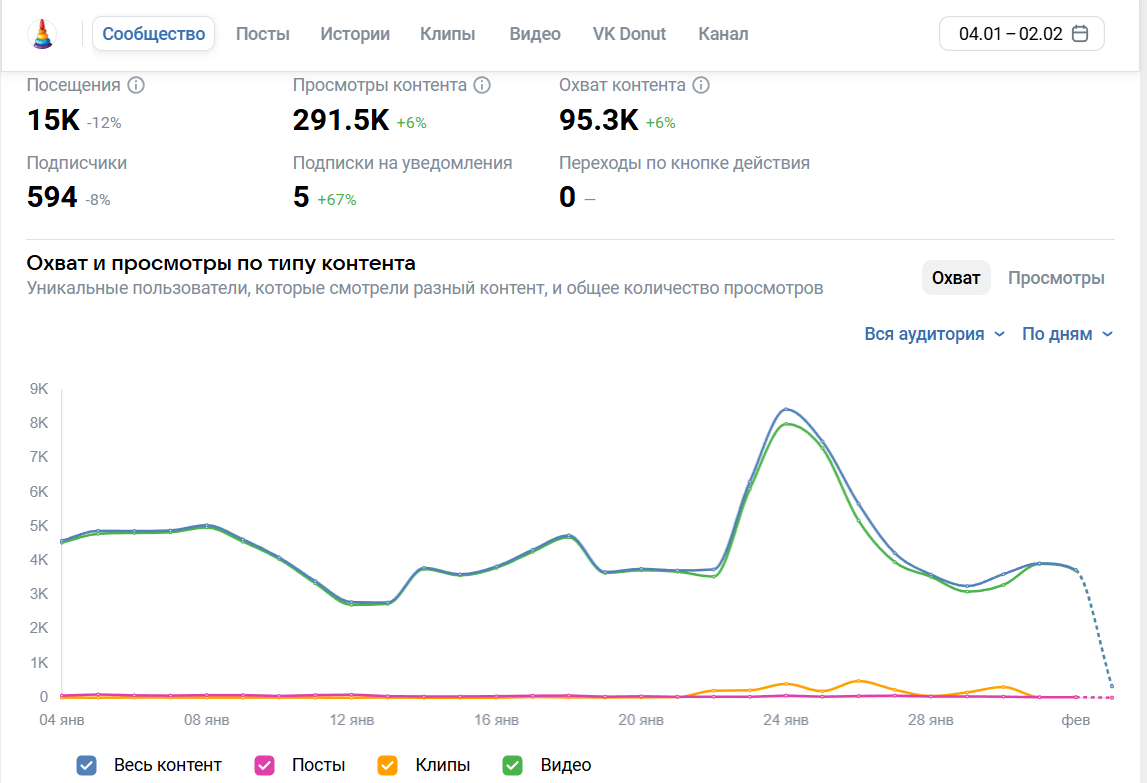The image size is (1147, 783).
Task: Expand the Вся аудитория dropdown
Action: (934, 334)
